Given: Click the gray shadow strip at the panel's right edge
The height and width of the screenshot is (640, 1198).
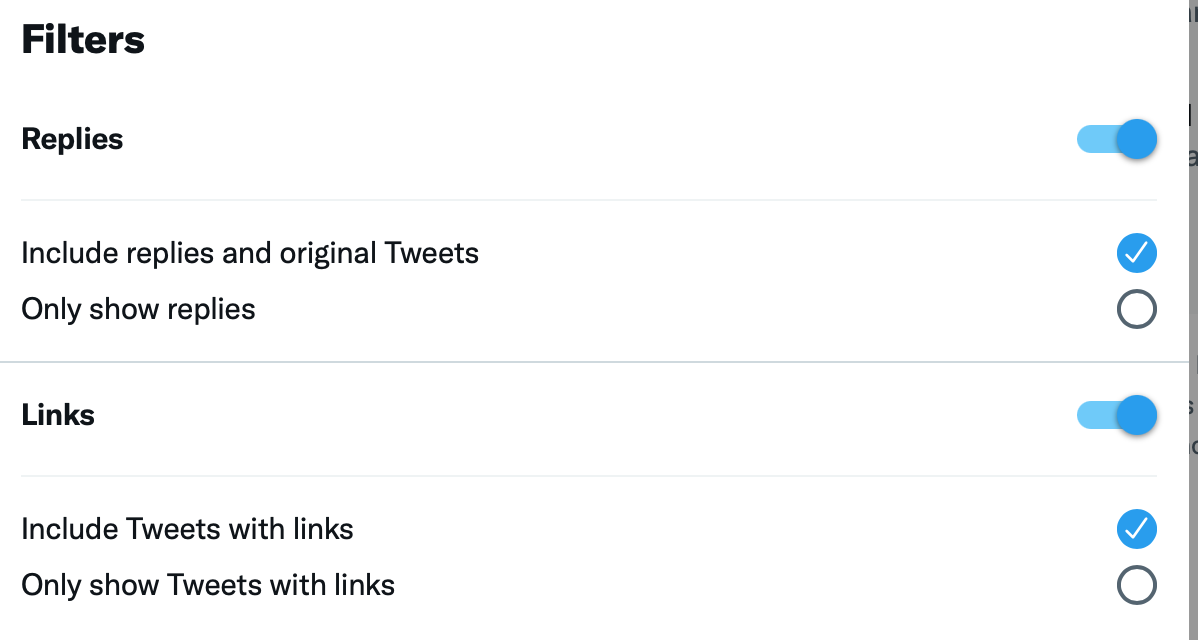Looking at the screenshot, I should pyautogui.click(x=1180, y=320).
